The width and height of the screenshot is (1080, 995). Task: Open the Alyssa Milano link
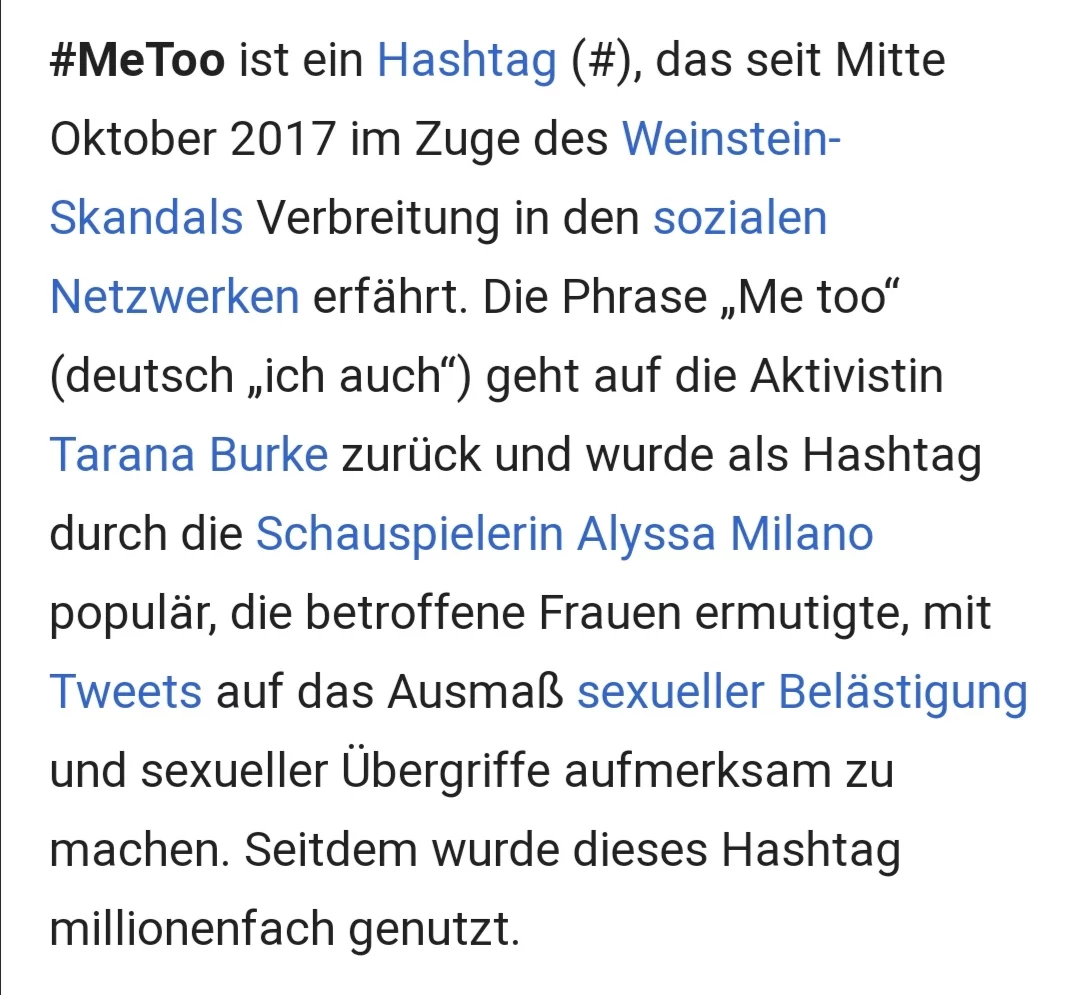[725, 534]
